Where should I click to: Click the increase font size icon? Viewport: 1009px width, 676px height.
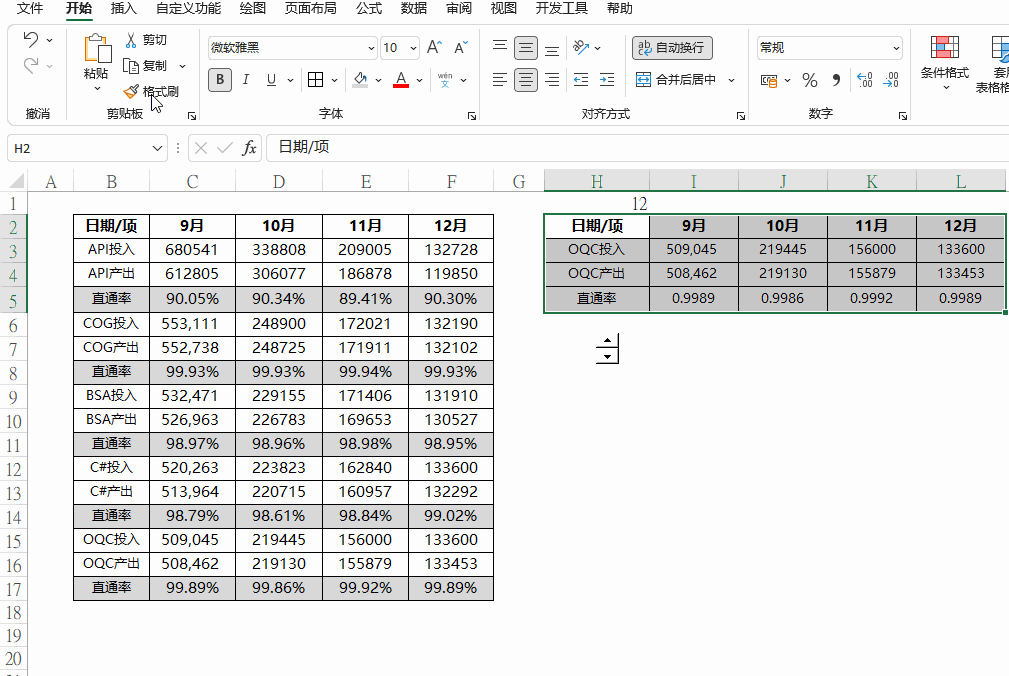[x=434, y=47]
